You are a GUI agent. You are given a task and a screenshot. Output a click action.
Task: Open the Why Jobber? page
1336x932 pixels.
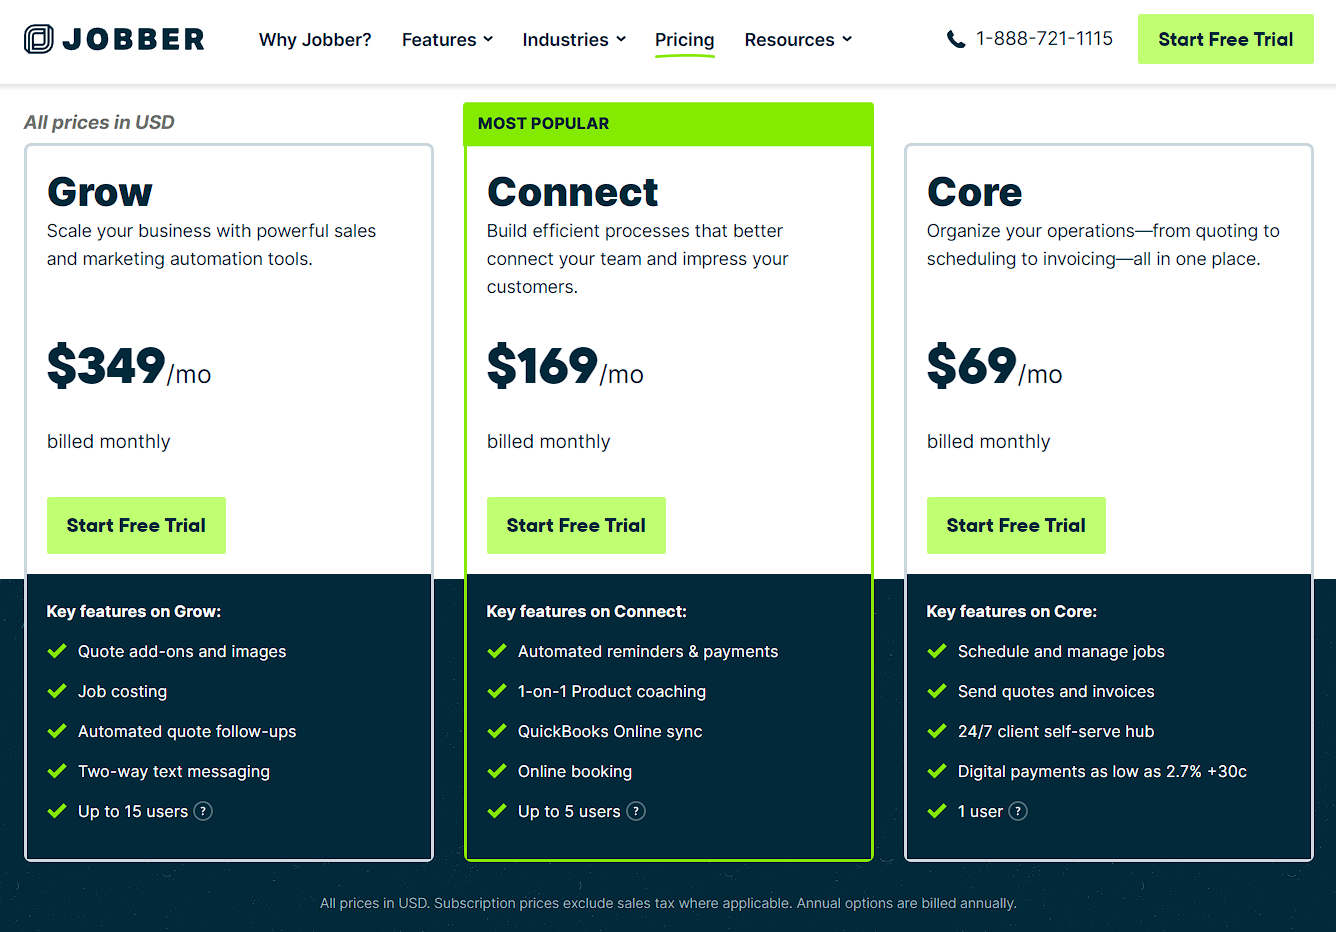click(x=315, y=39)
